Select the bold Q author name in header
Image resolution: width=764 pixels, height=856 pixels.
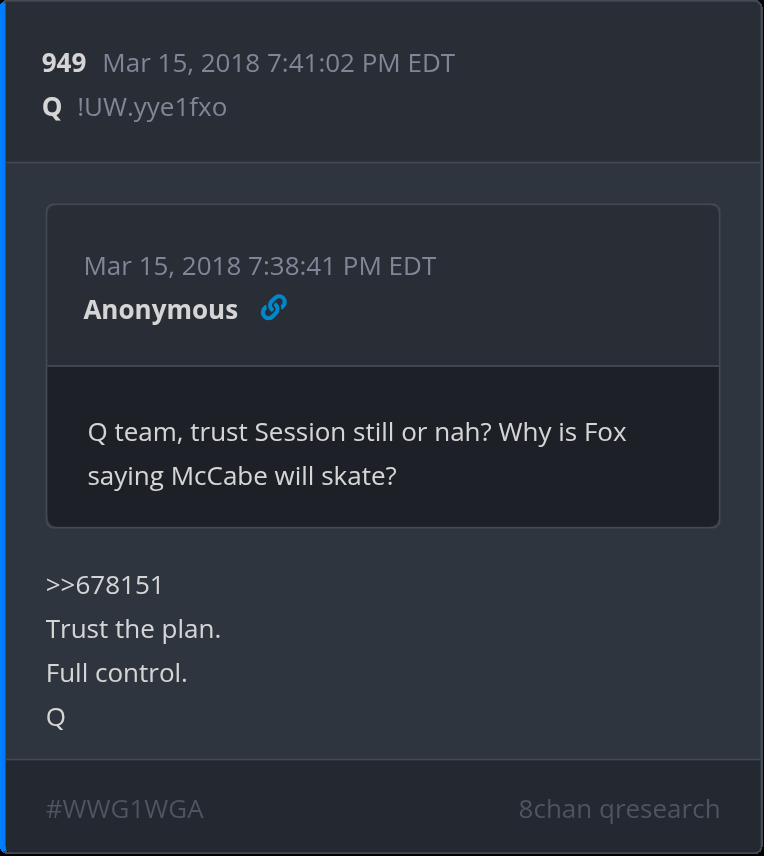coord(52,107)
